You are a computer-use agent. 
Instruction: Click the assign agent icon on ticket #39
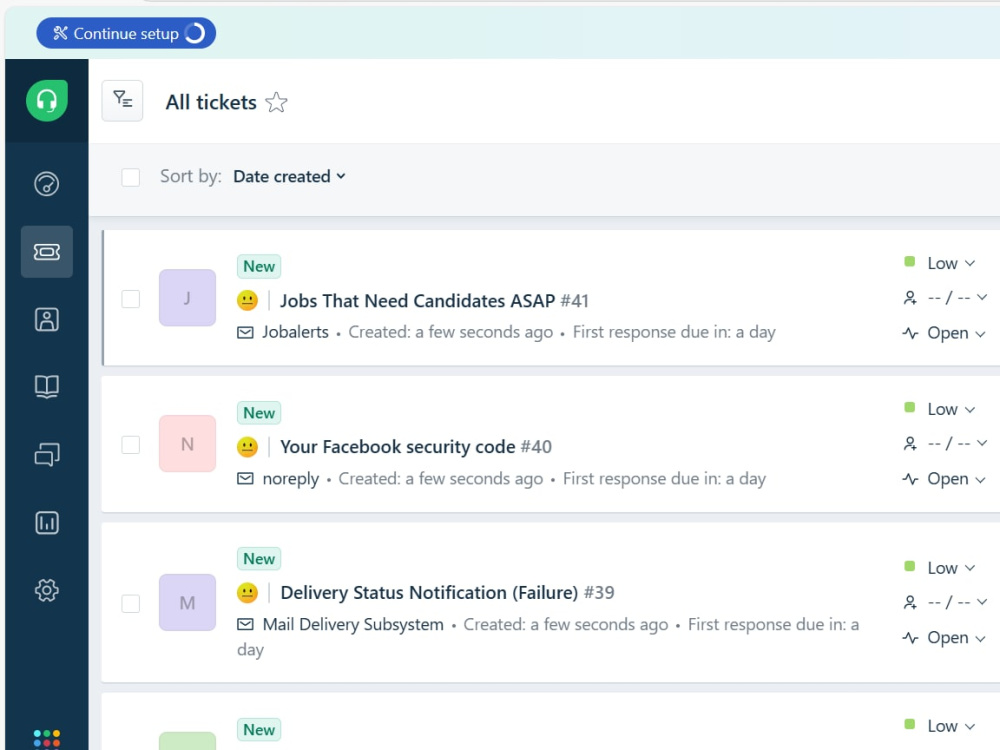910,602
